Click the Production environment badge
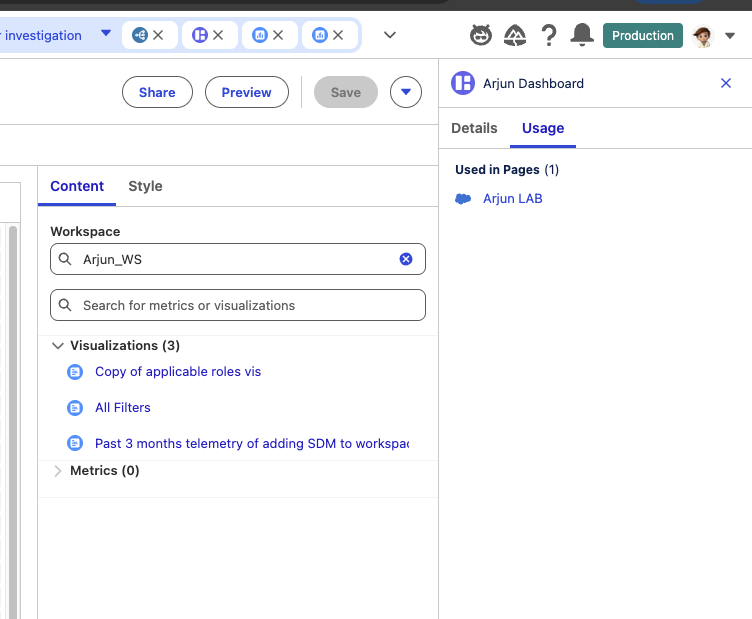 pos(643,35)
